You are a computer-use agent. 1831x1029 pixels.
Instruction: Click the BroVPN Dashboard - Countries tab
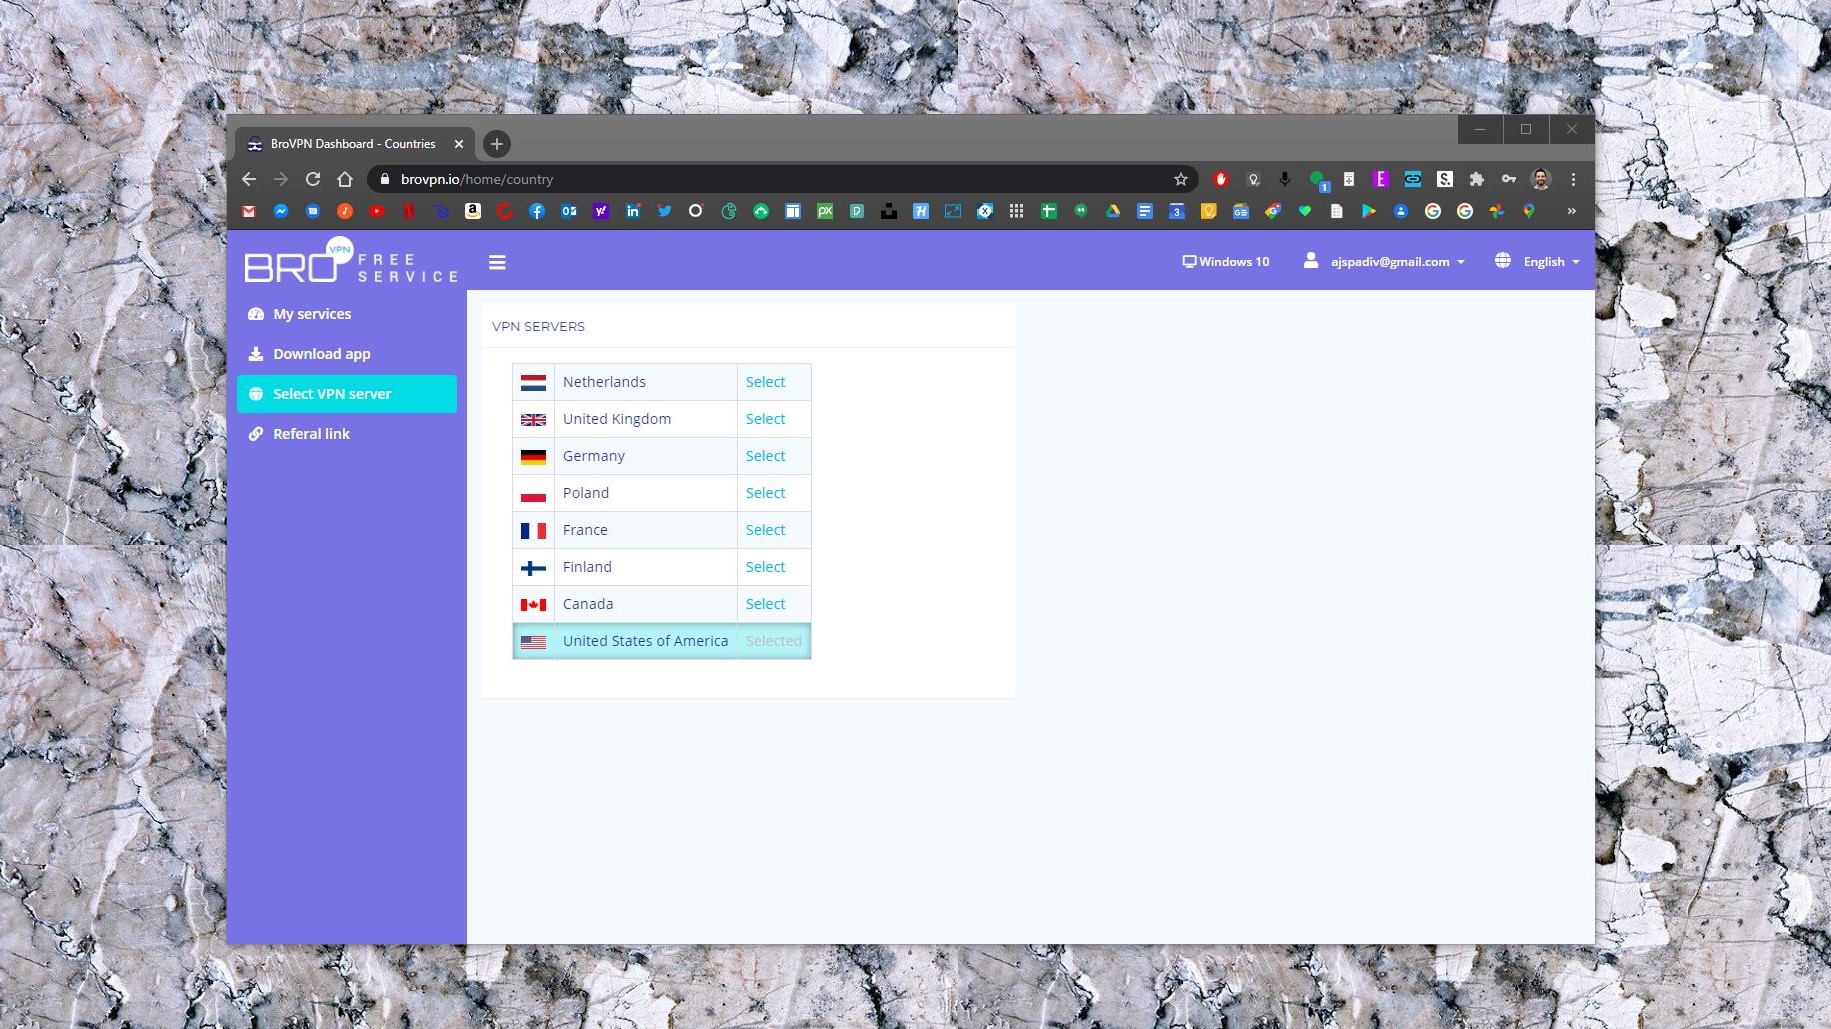click(354, 144)
